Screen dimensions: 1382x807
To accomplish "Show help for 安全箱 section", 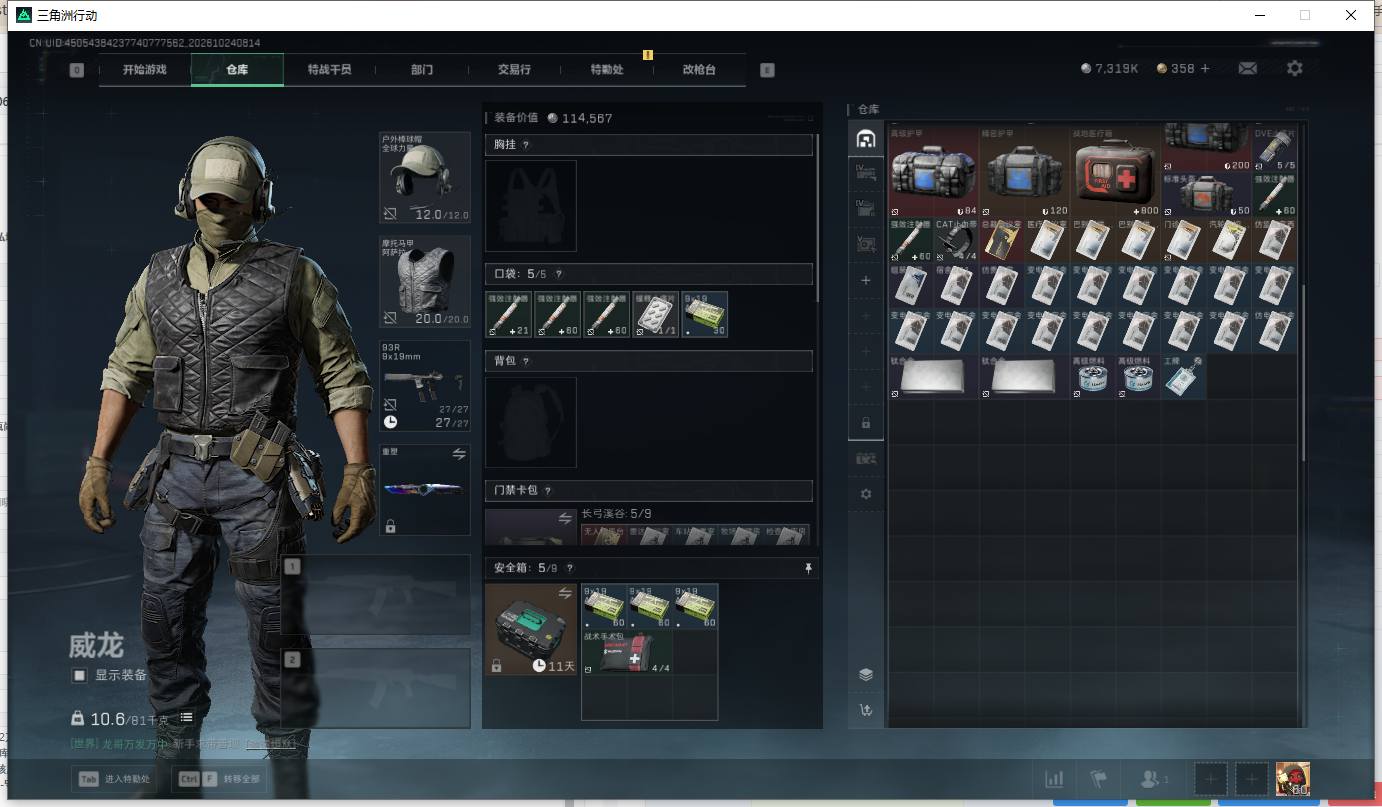I will [x=570, y=568].
